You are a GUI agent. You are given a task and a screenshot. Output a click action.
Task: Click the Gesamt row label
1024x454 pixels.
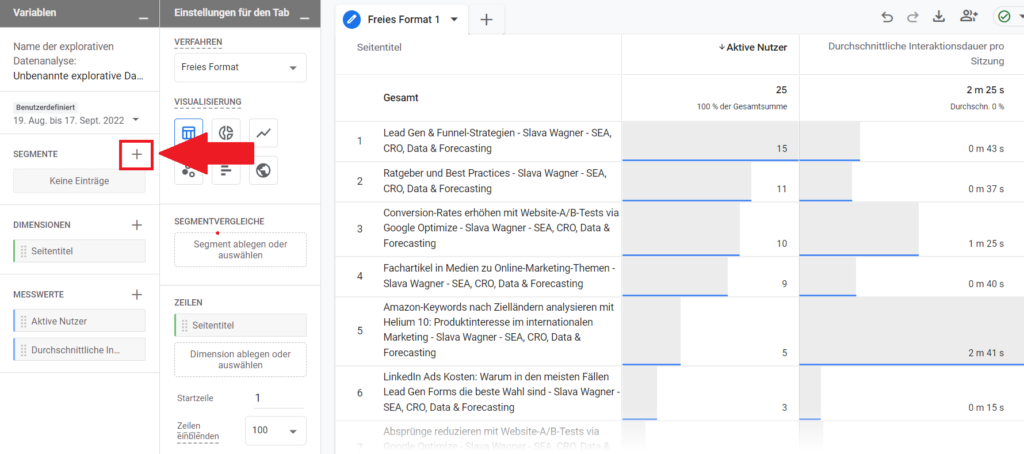pyautogui.click(x=400, y=98)
